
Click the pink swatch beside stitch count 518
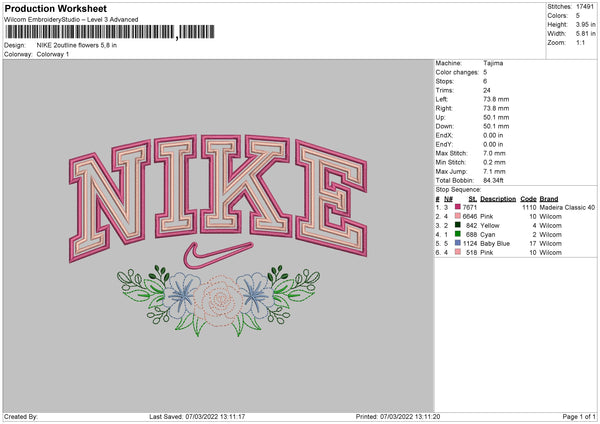point(457,252)
